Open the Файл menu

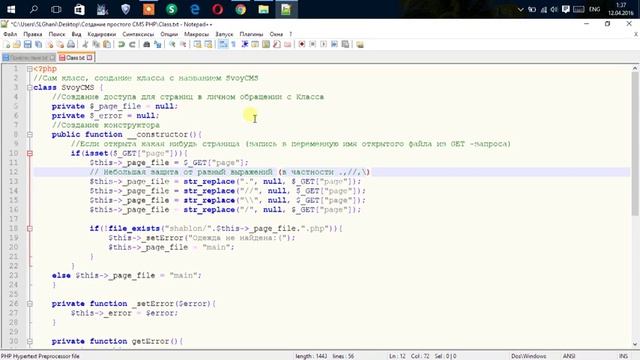pyautogui.click(x=10, y=34)
